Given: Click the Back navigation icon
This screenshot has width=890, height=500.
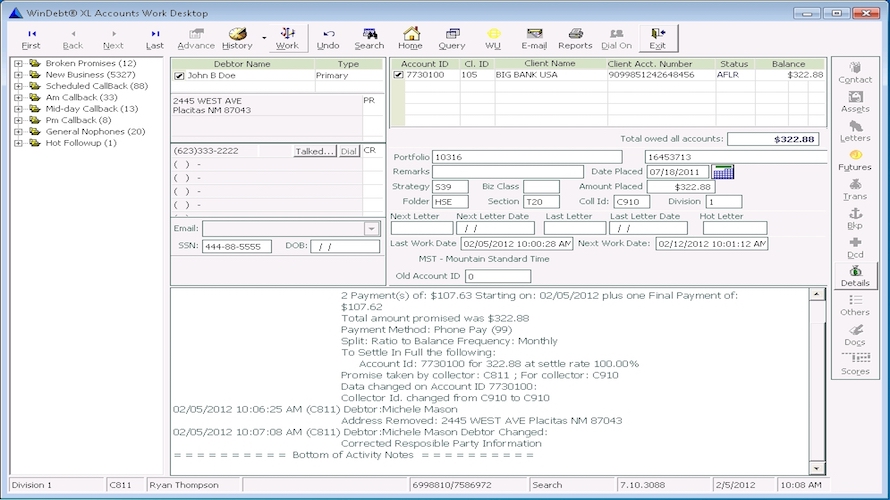Looking at the screenshot, I should pyautogui.click(x=73, y=39).
